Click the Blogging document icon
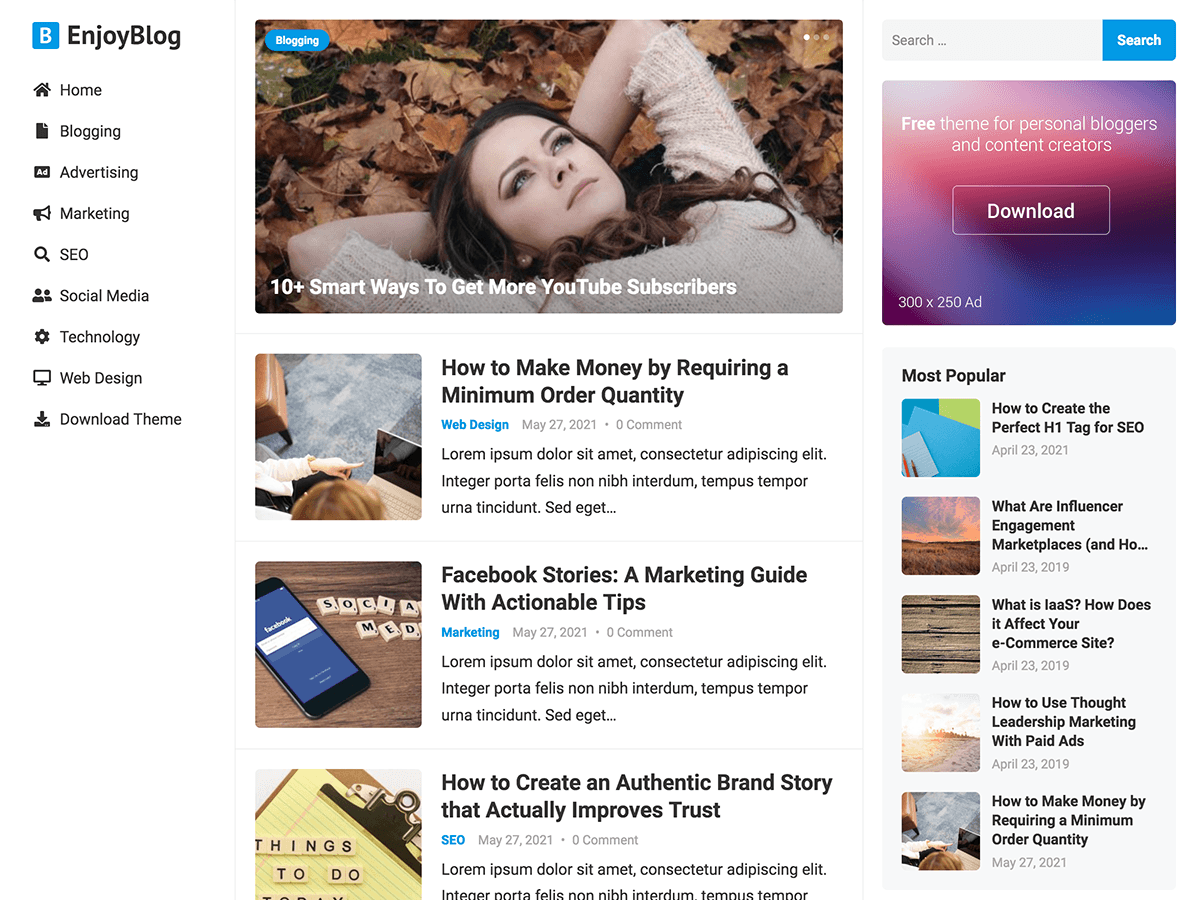Image resolution: width=1200 pixels, height=900 pixels. [x=41, y=130]
